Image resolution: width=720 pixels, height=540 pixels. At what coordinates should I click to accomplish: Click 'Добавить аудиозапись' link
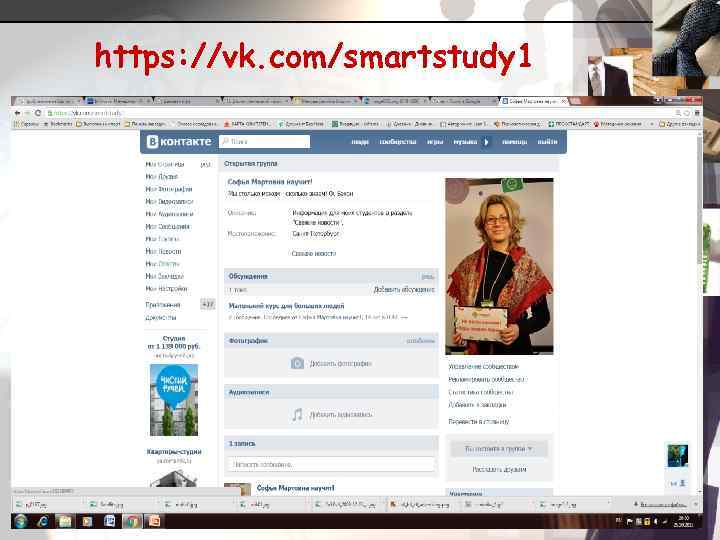click(x=340, y=415)
